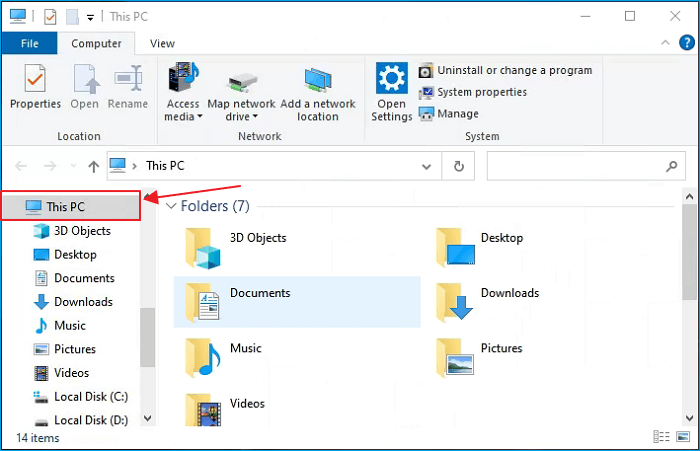Screen dimensions: 700x451
Task: Open the File menu tab
Action: click(29, 43)
